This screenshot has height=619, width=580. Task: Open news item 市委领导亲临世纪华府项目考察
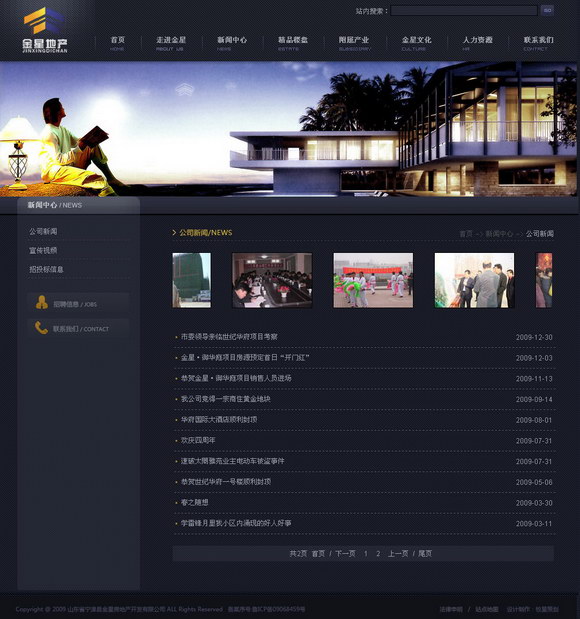coord(229,337)
